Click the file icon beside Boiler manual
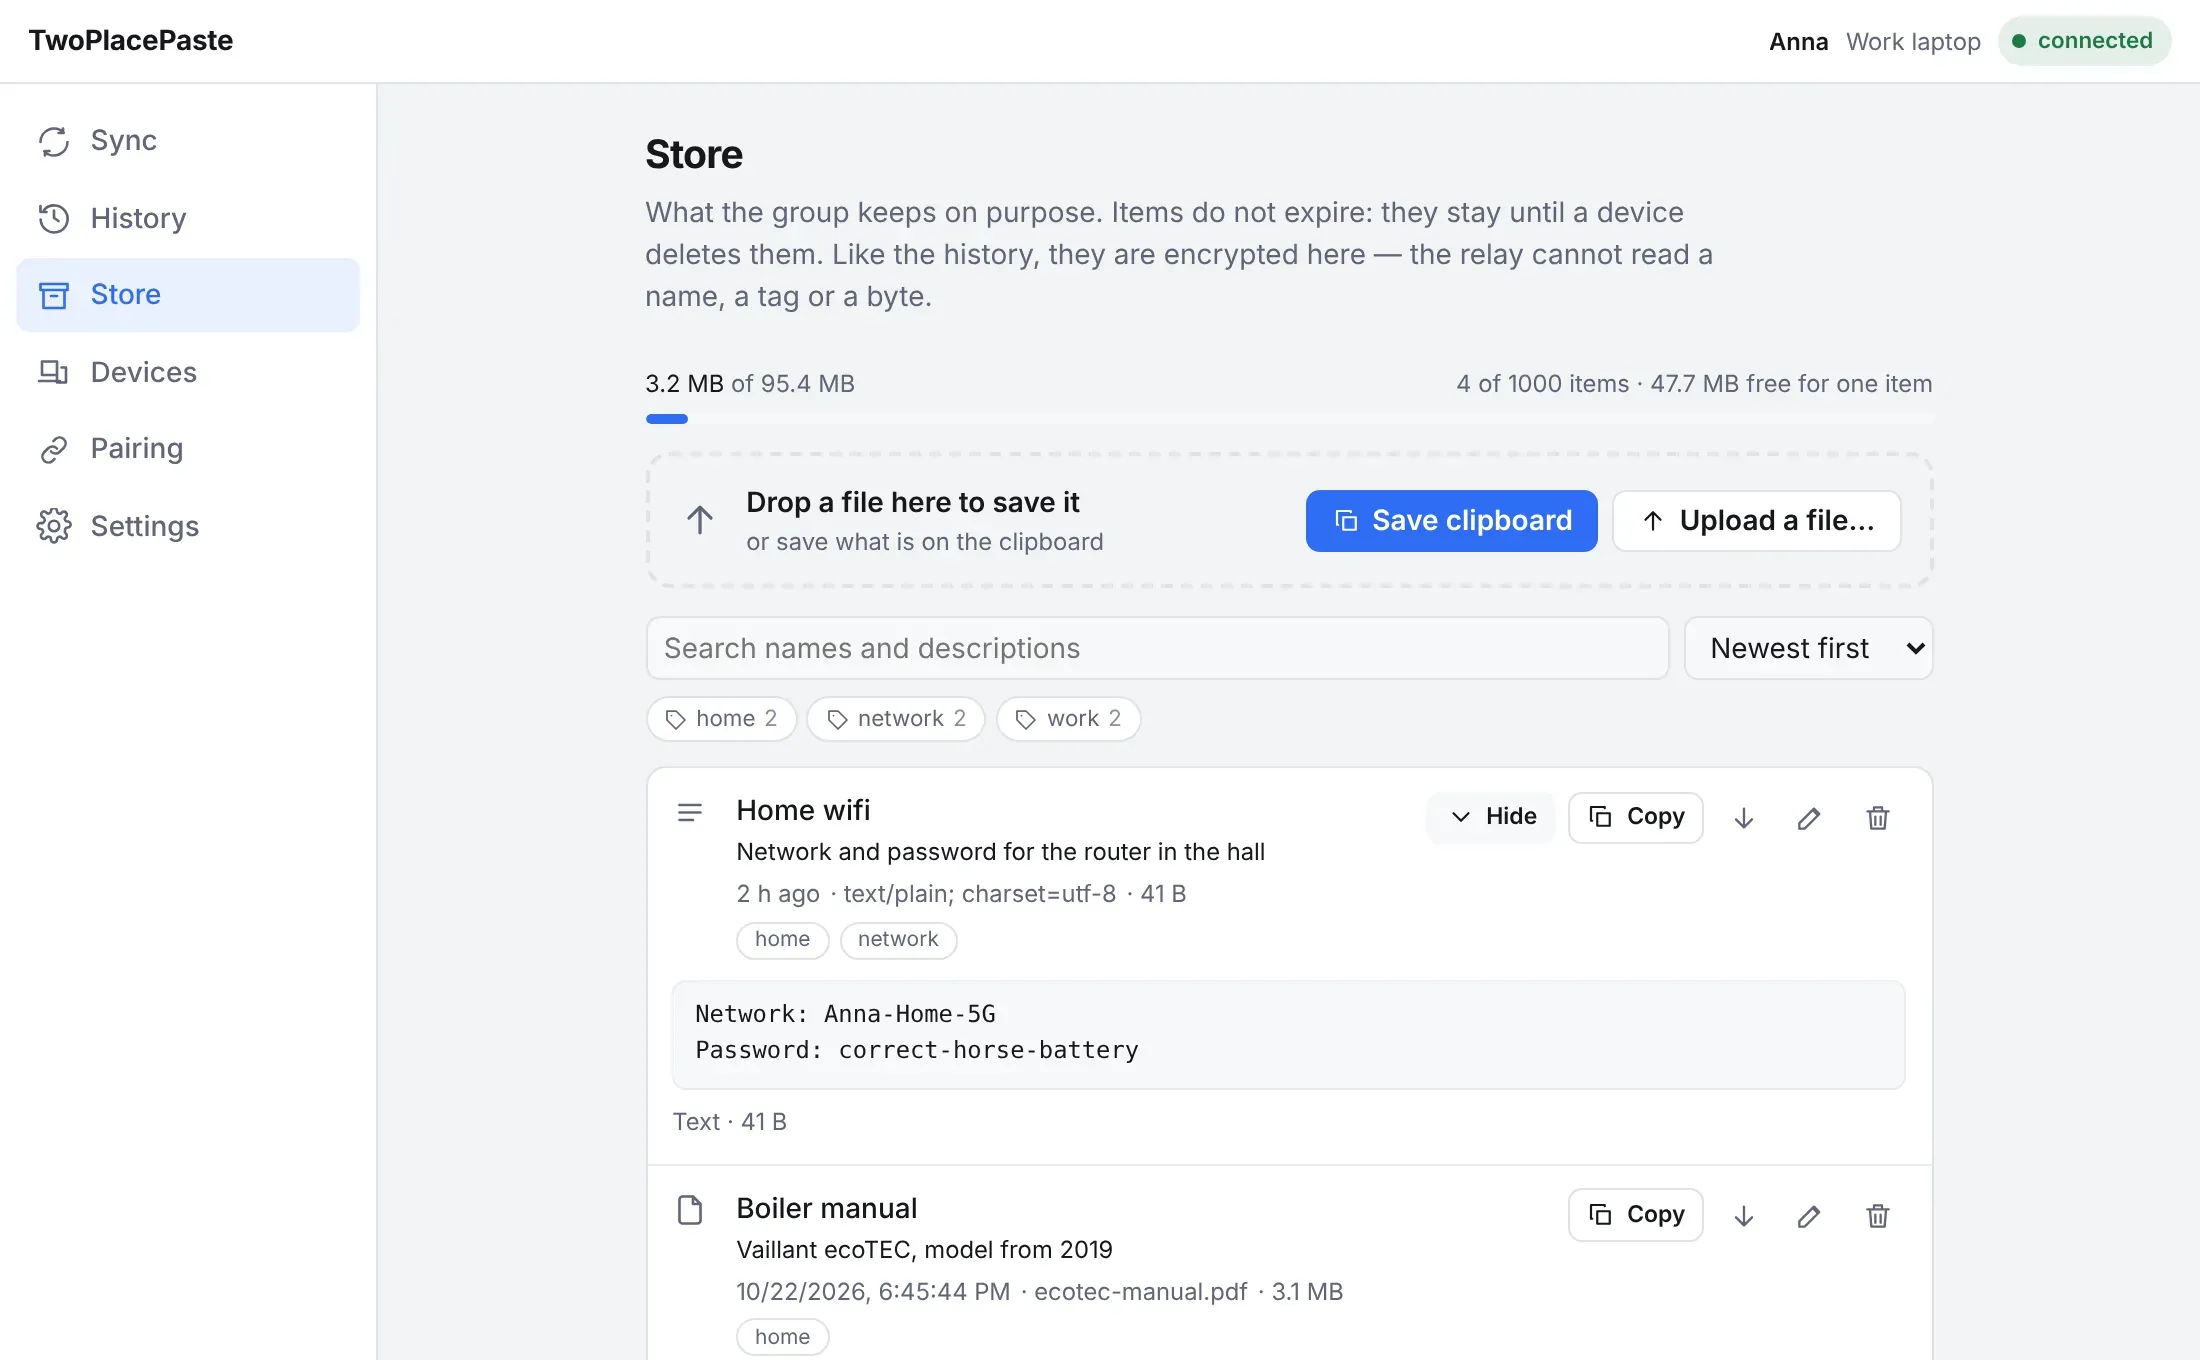The width and height of the screenshot is (2200, 1360). [x=690, y=1210]
